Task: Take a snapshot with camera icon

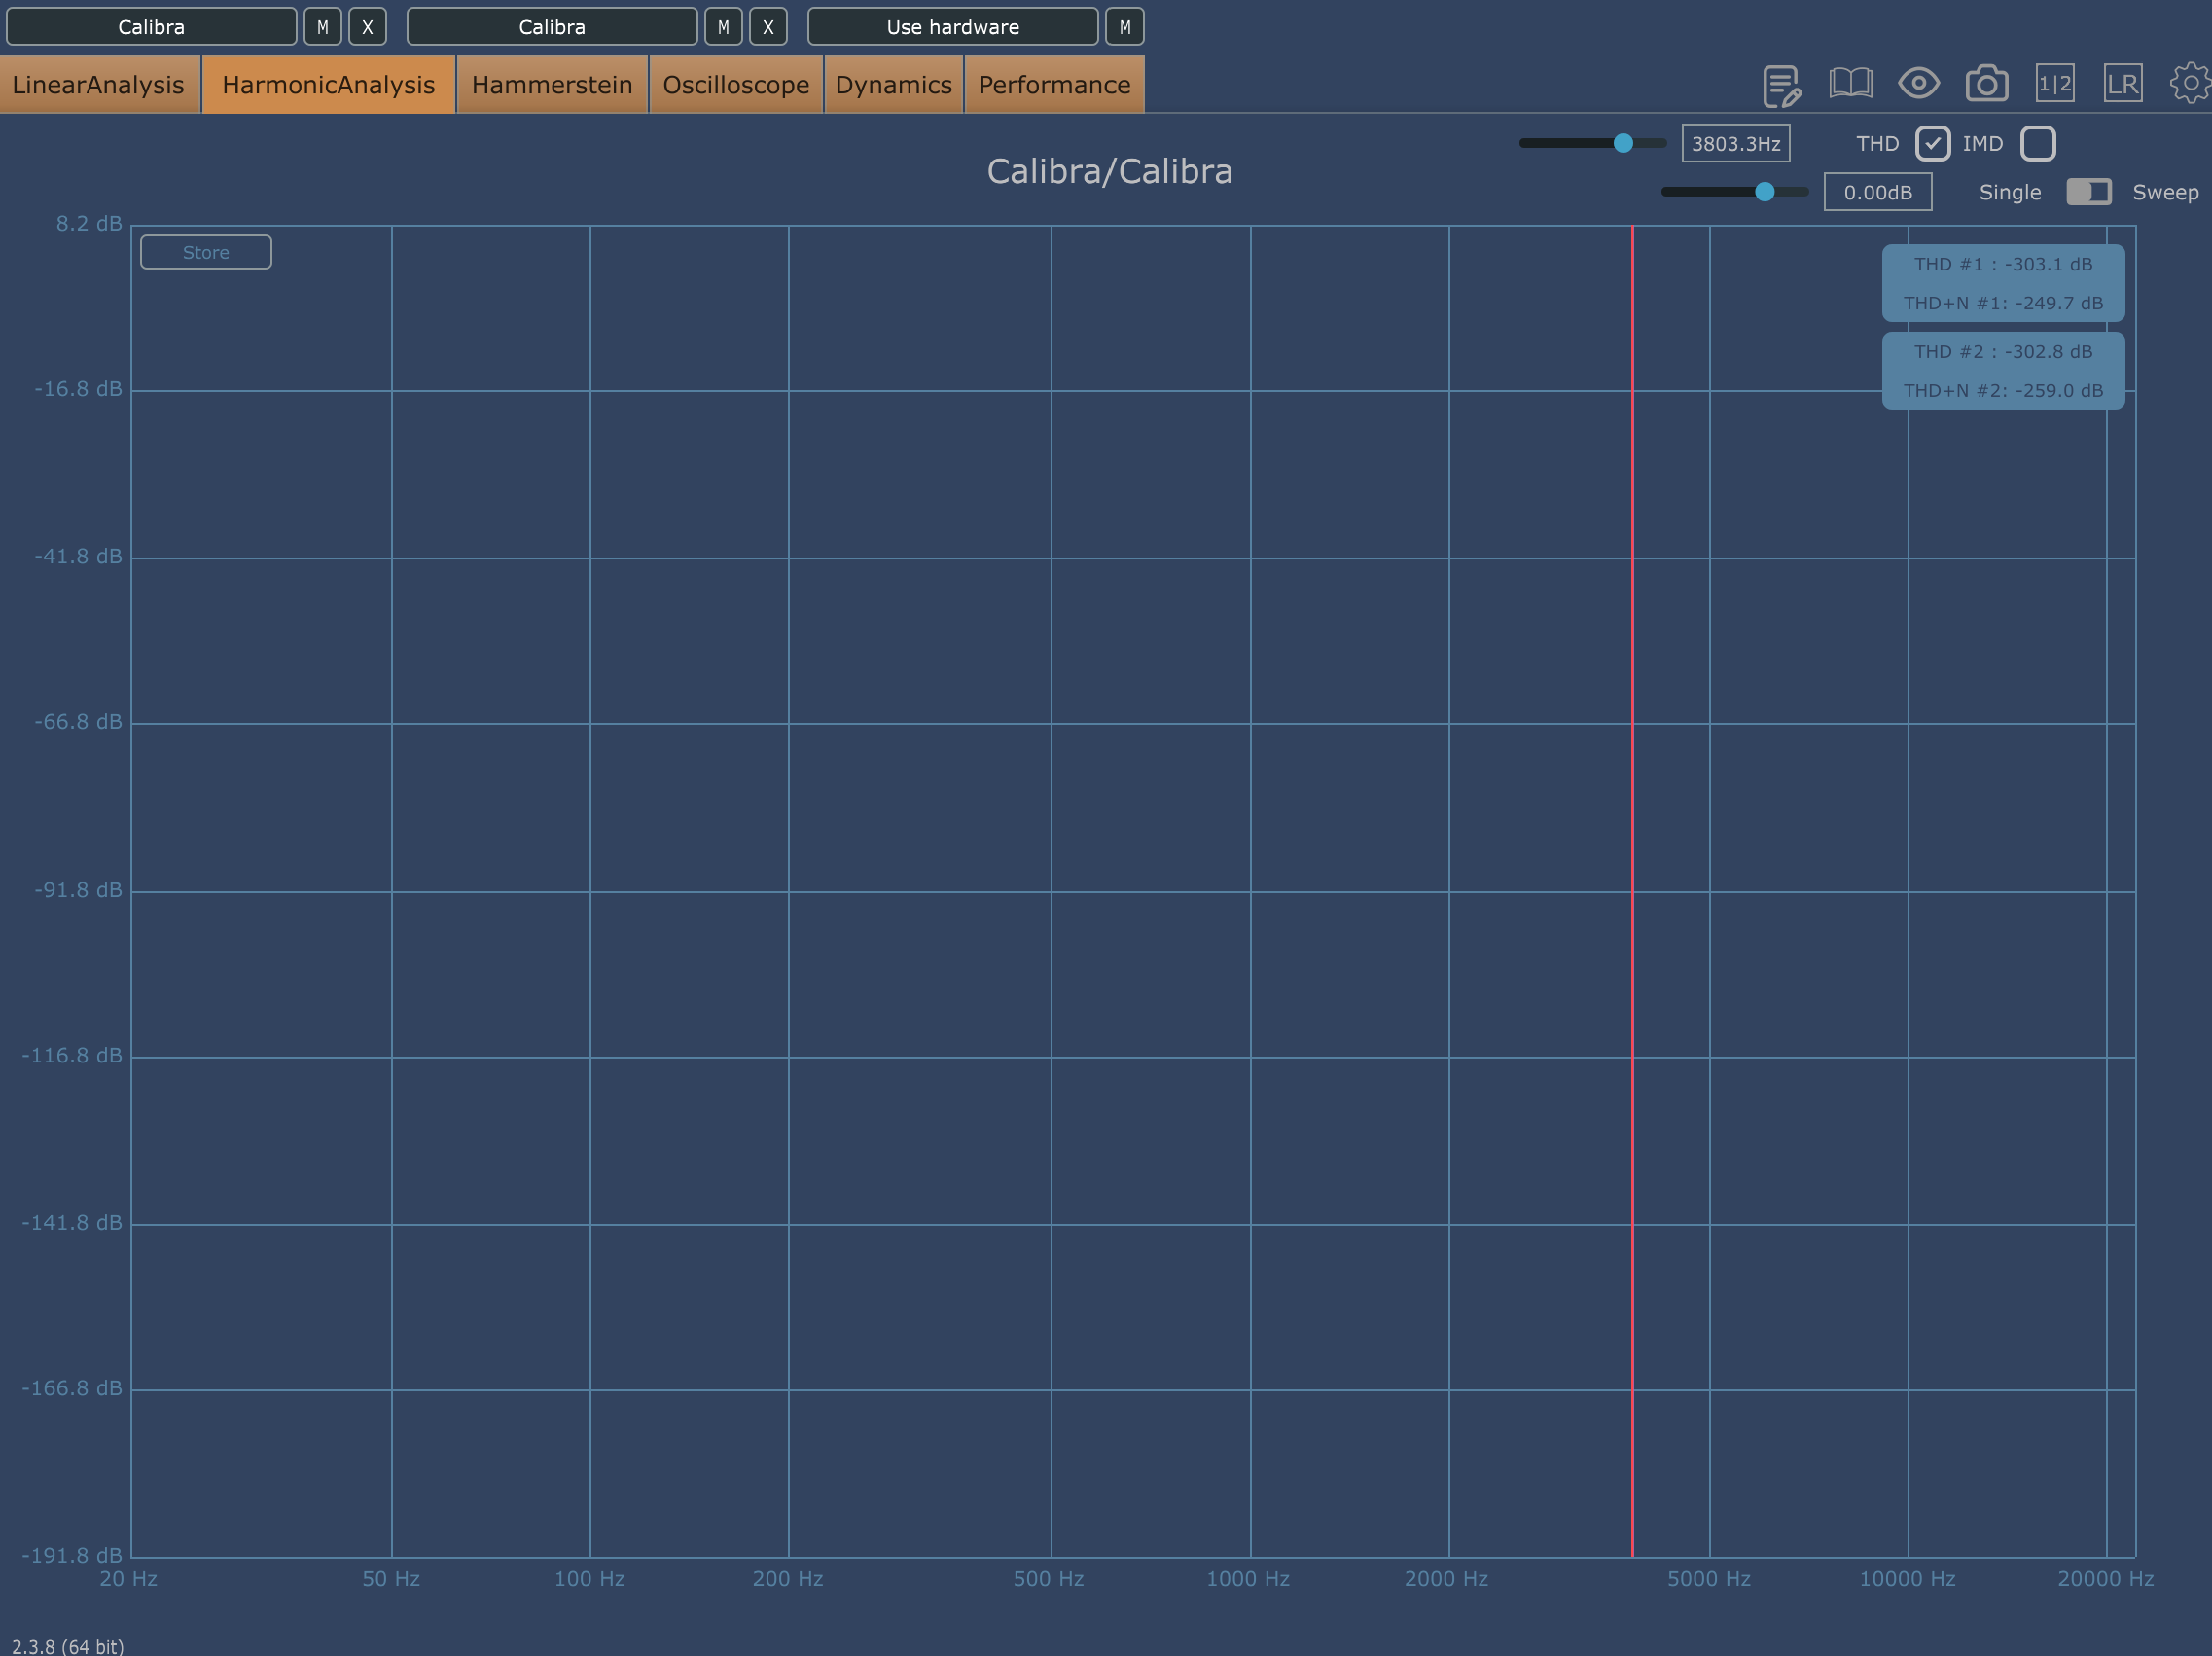Action: (x=1987, y=83)
